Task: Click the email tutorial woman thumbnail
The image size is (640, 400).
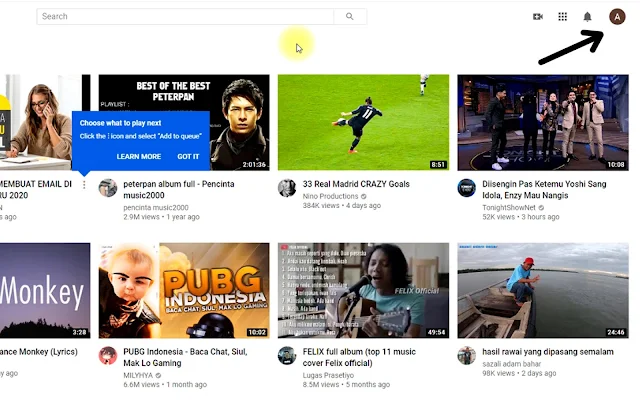Action: point(45,122)
